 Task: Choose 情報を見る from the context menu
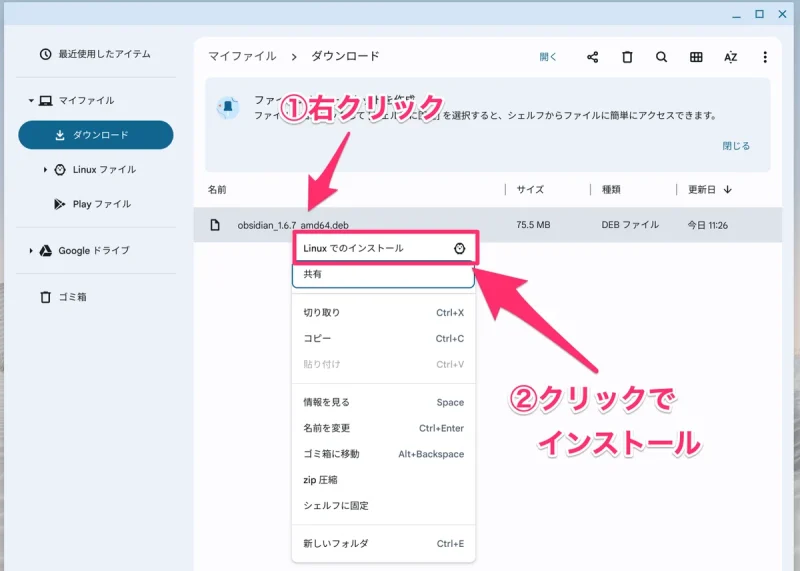384,402
